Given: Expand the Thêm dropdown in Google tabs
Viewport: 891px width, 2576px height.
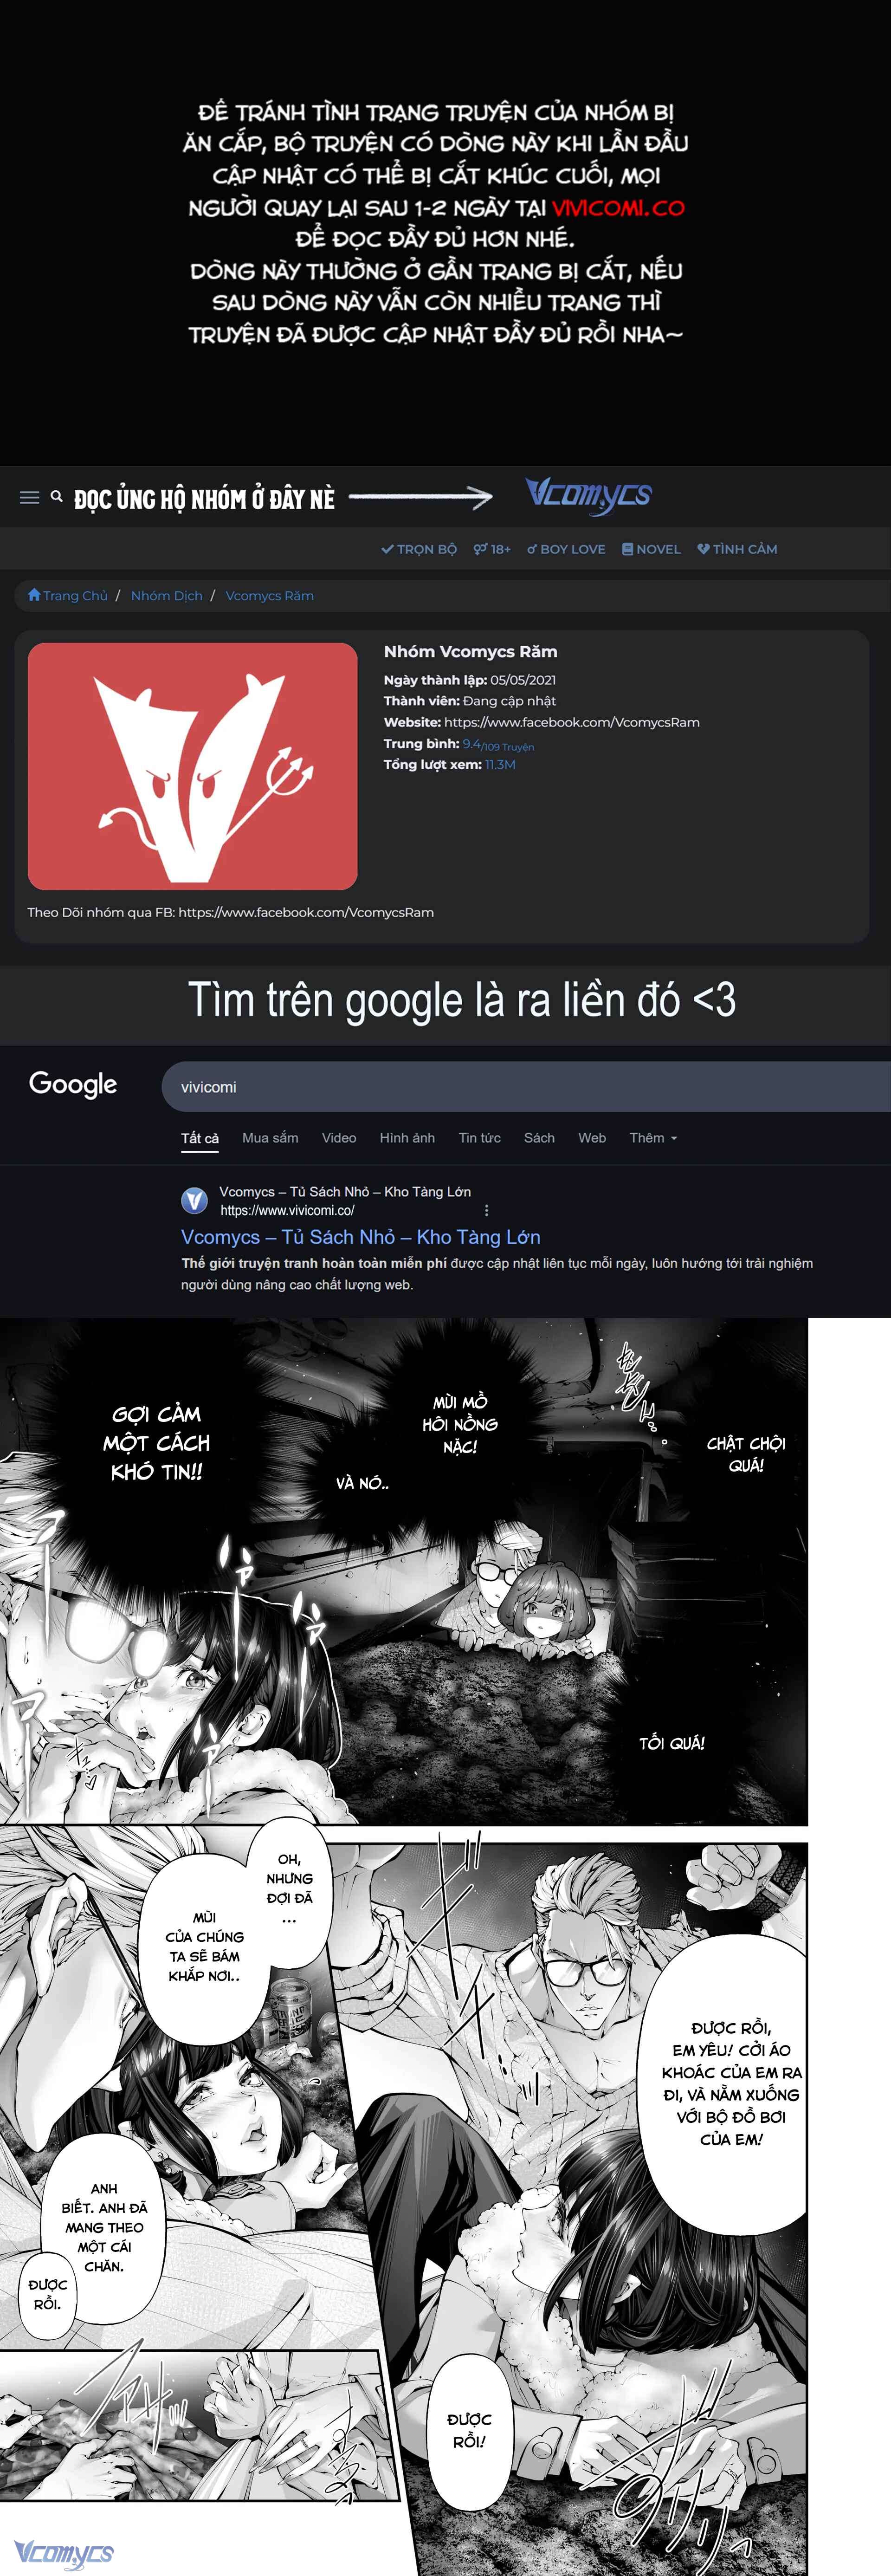Looking at the screenshot, I should coord(653,1138).
